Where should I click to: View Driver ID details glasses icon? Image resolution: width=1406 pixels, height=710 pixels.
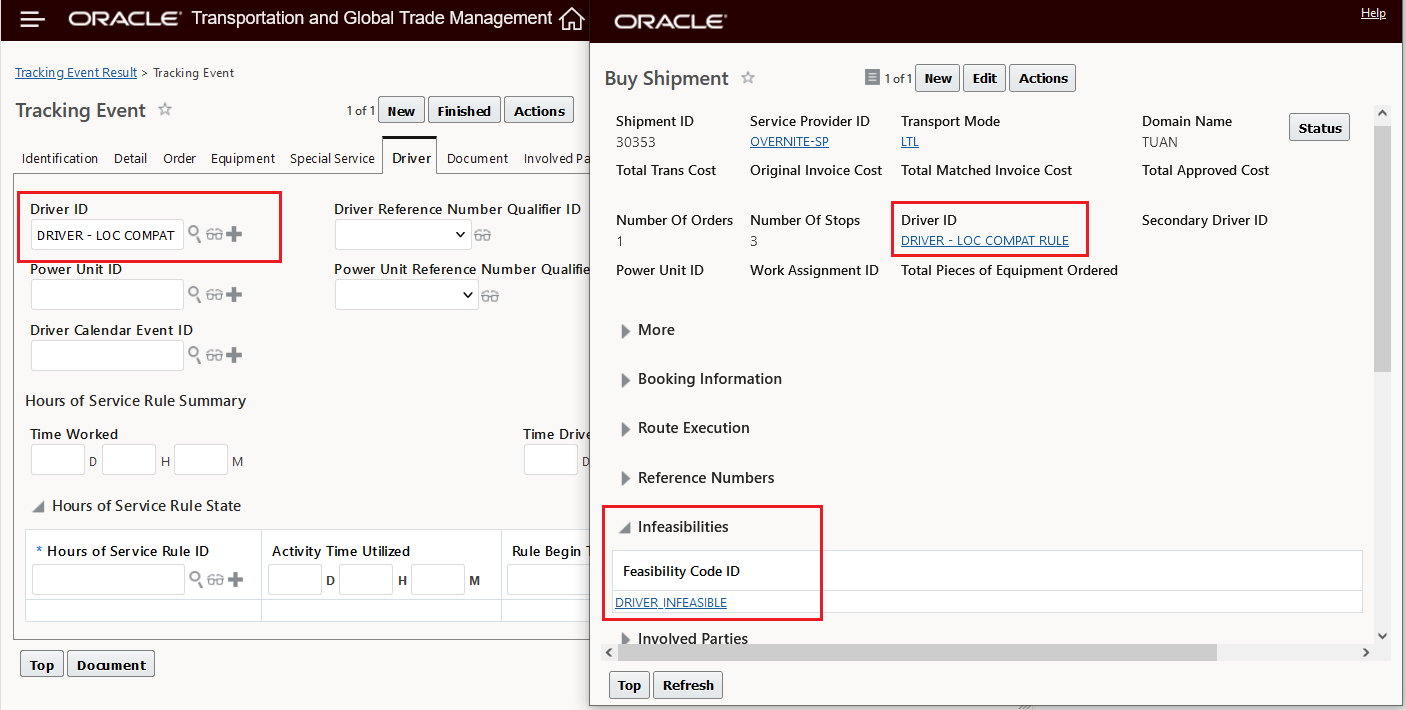click(214, 235)
